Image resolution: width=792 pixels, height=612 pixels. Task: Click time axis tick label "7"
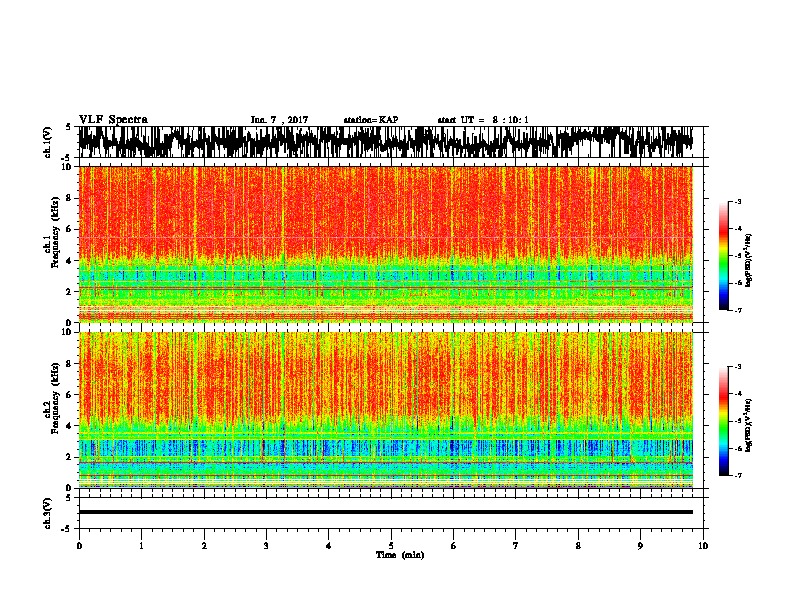point(516,546)
